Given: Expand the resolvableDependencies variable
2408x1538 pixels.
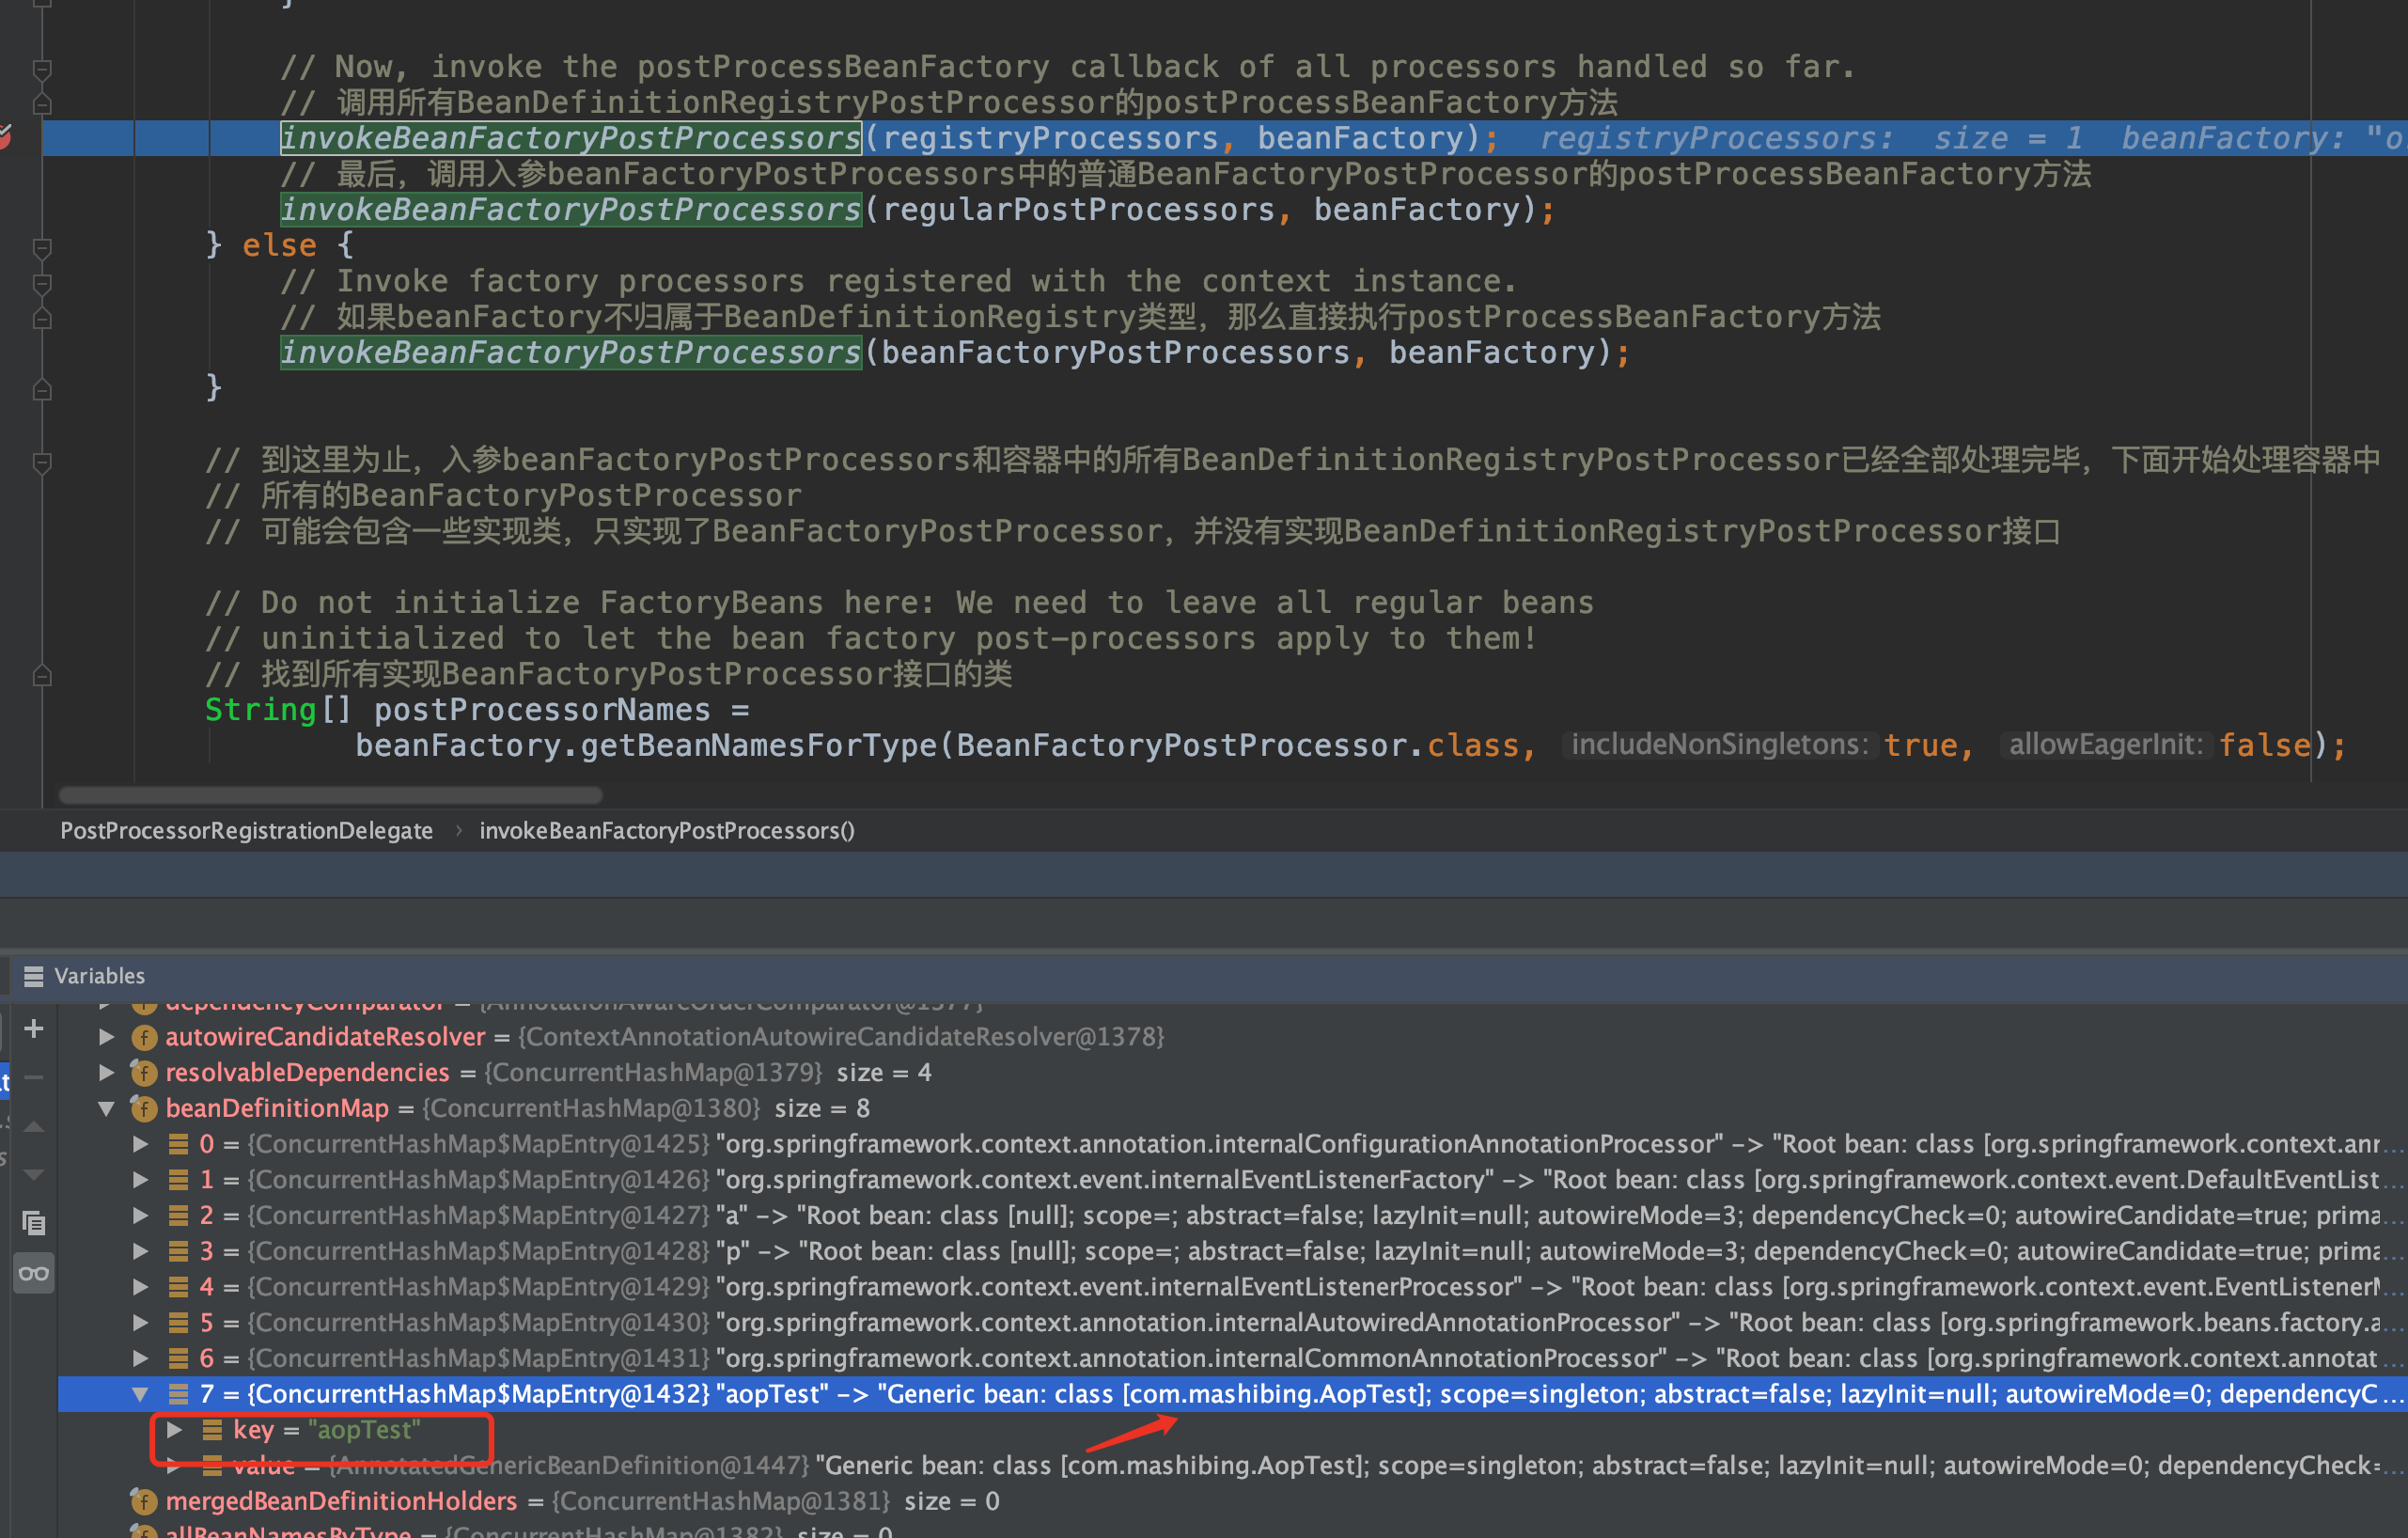Looking at the screenshot, I should tap(106, 1072).
